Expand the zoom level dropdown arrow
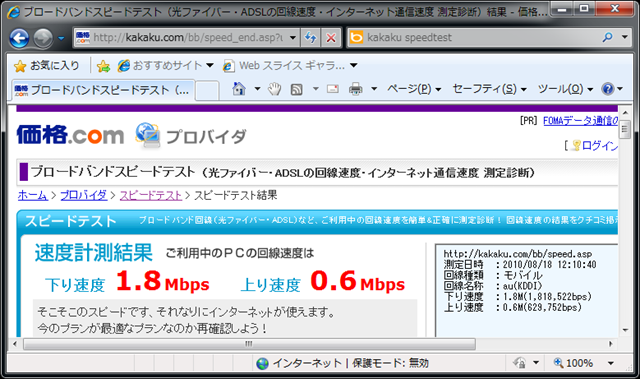640x379 pixels. 611,363
